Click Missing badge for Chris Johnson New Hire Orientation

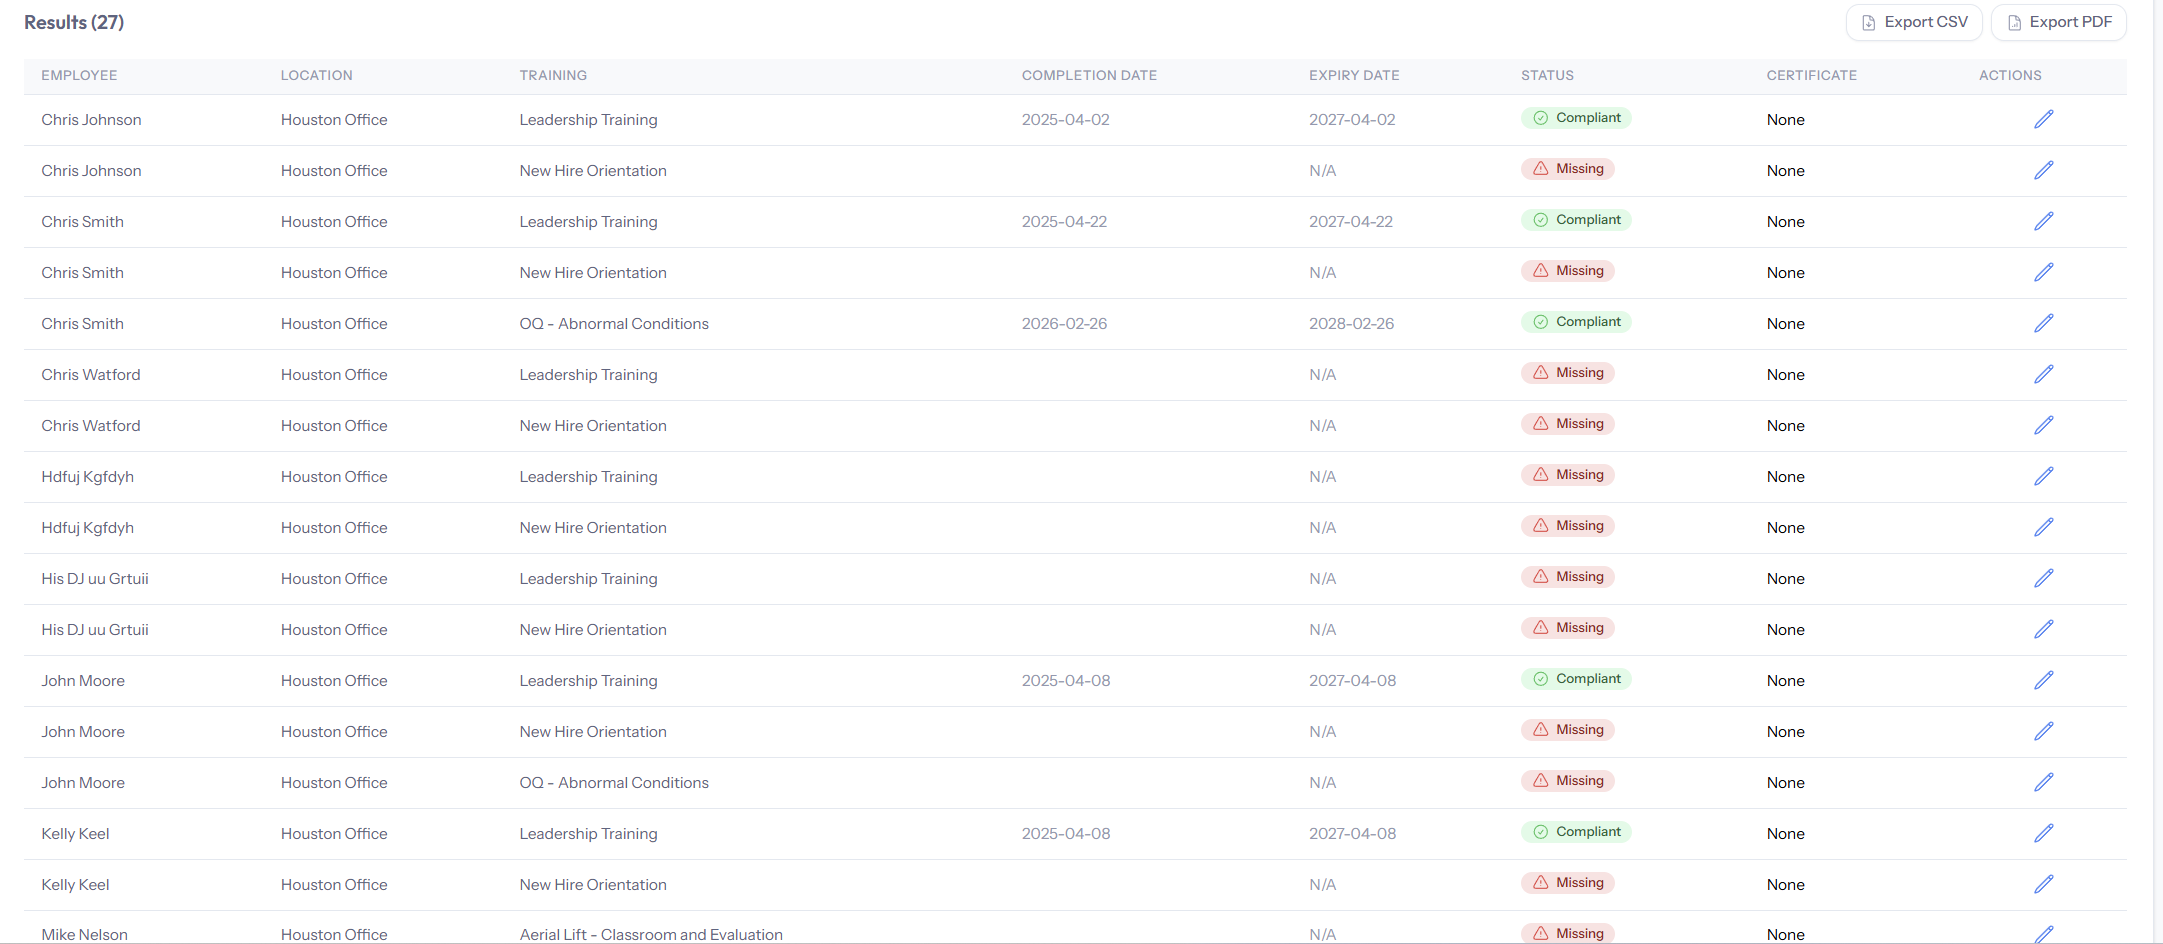1568,169
